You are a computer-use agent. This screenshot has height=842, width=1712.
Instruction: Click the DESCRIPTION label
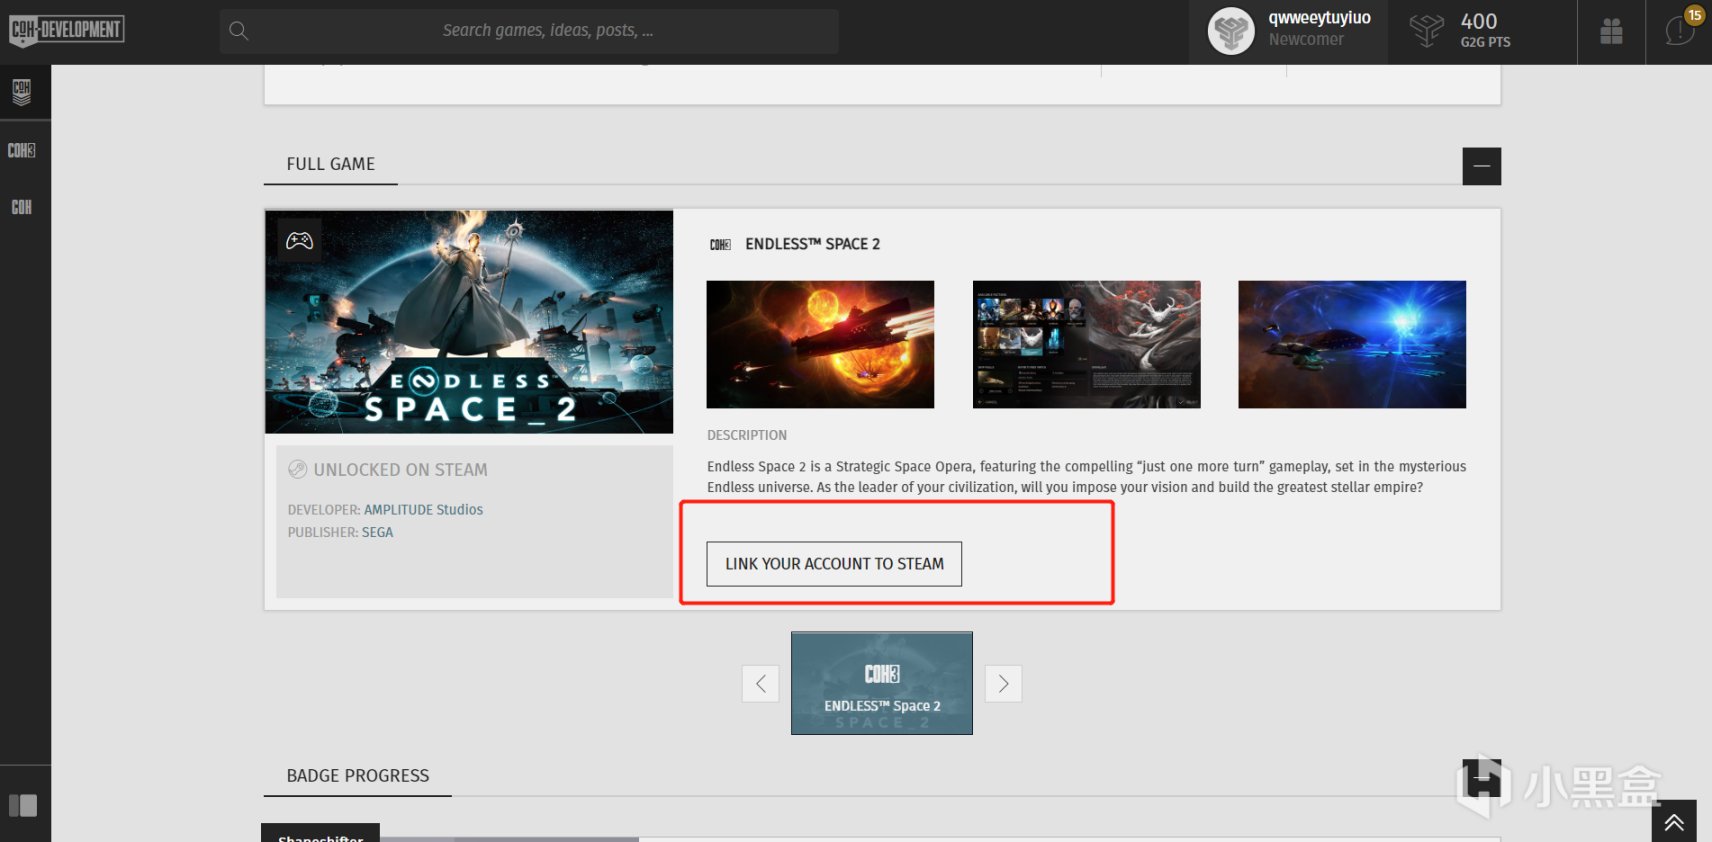pos(747,435)
